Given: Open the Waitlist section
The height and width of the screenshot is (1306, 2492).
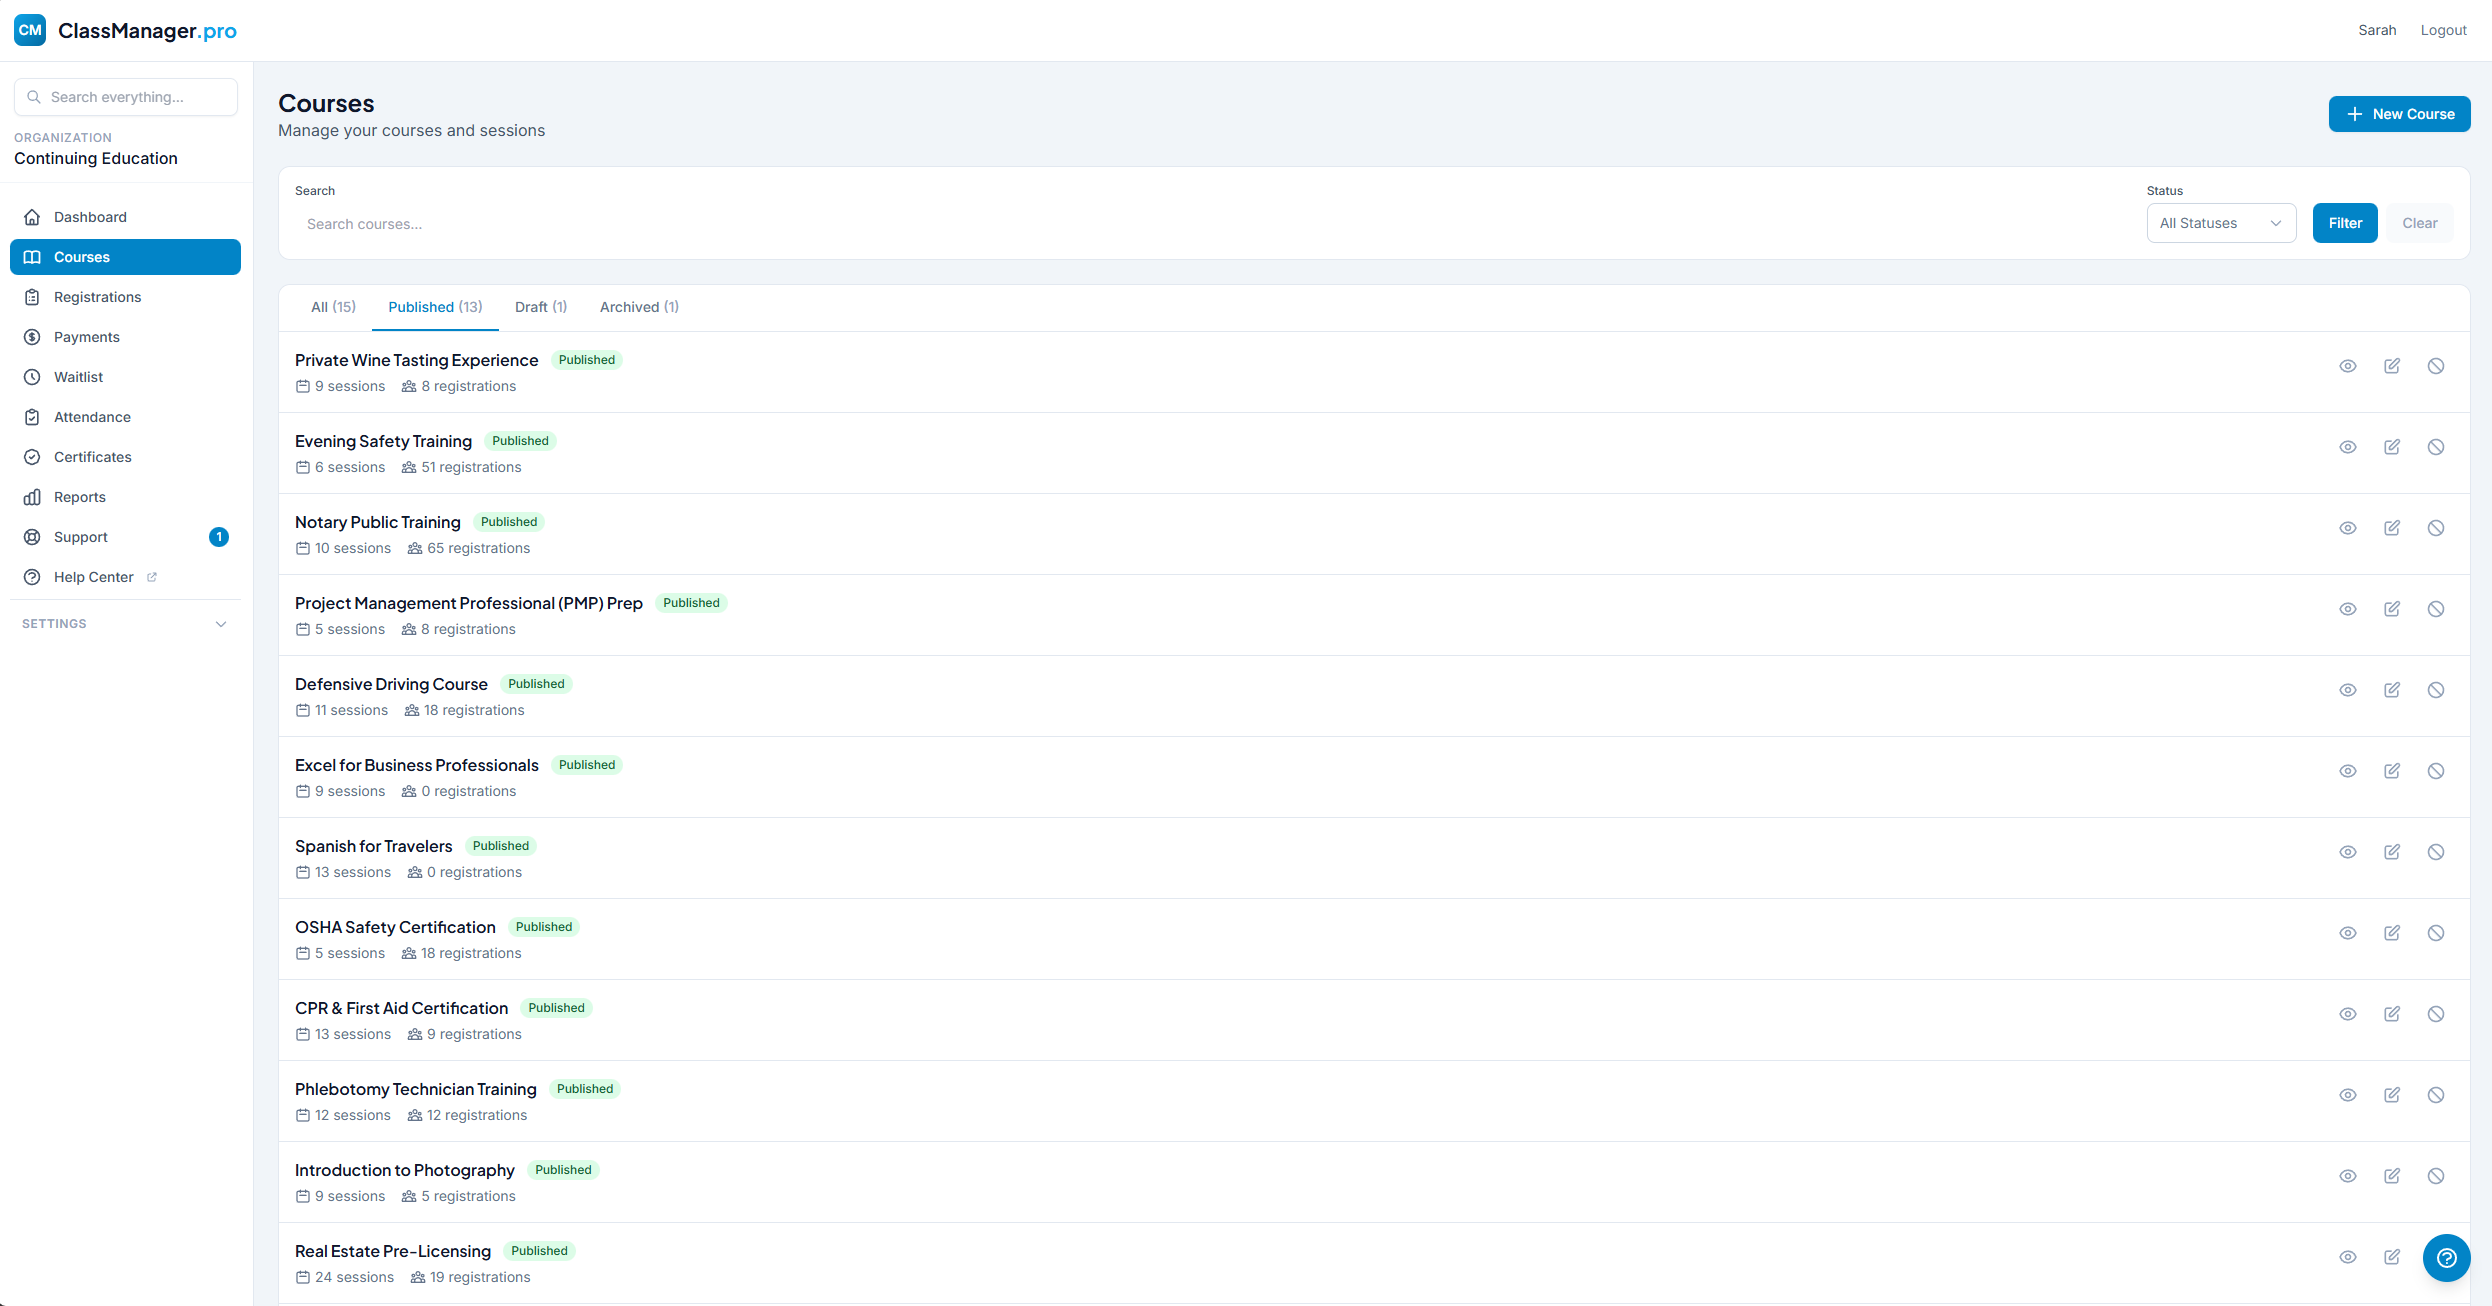Looking at the screenshot, I should point(77,377).
